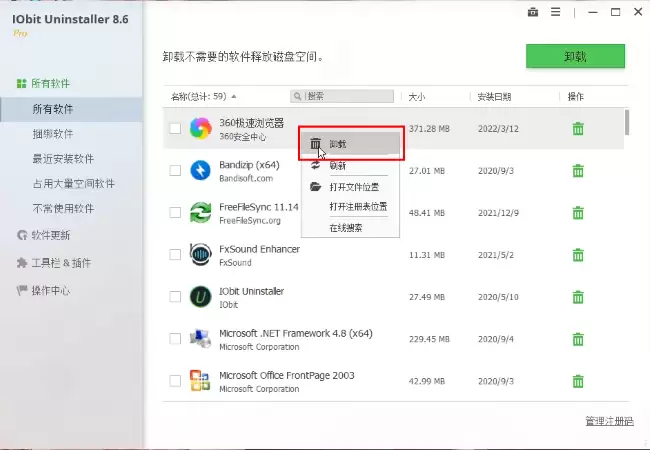Click the trash icon in context menu 卸载

pos(315,143)
